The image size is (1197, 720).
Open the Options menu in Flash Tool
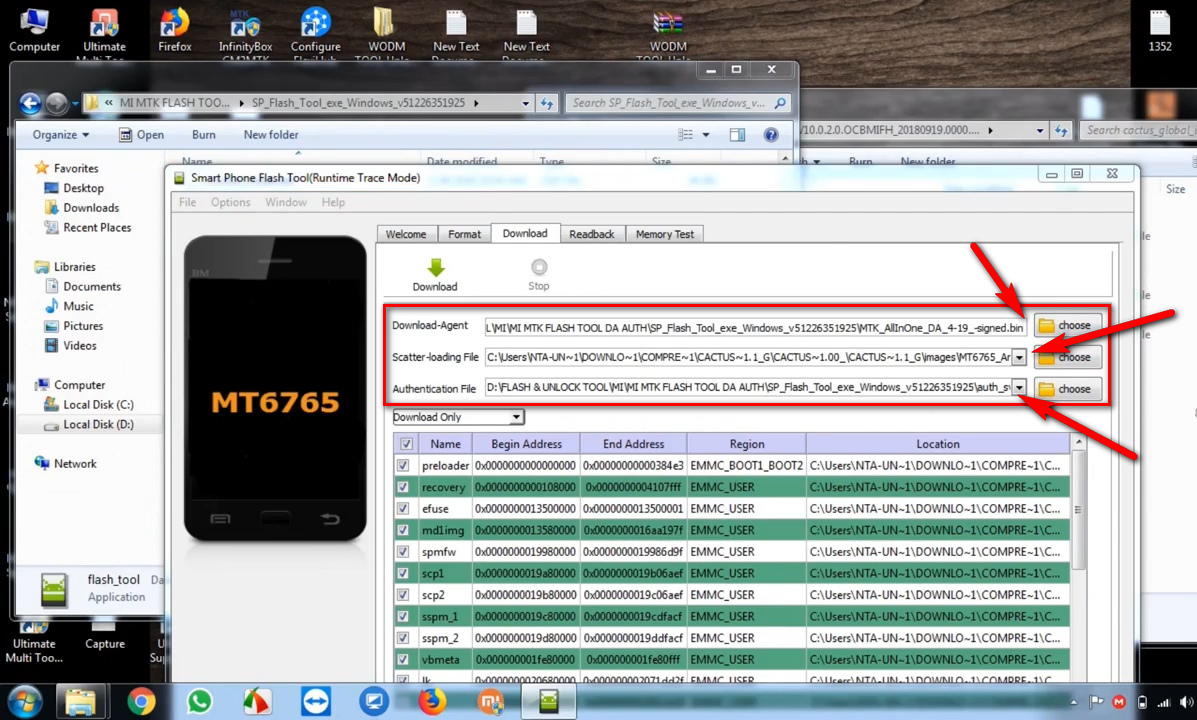[x=231, y=202]
